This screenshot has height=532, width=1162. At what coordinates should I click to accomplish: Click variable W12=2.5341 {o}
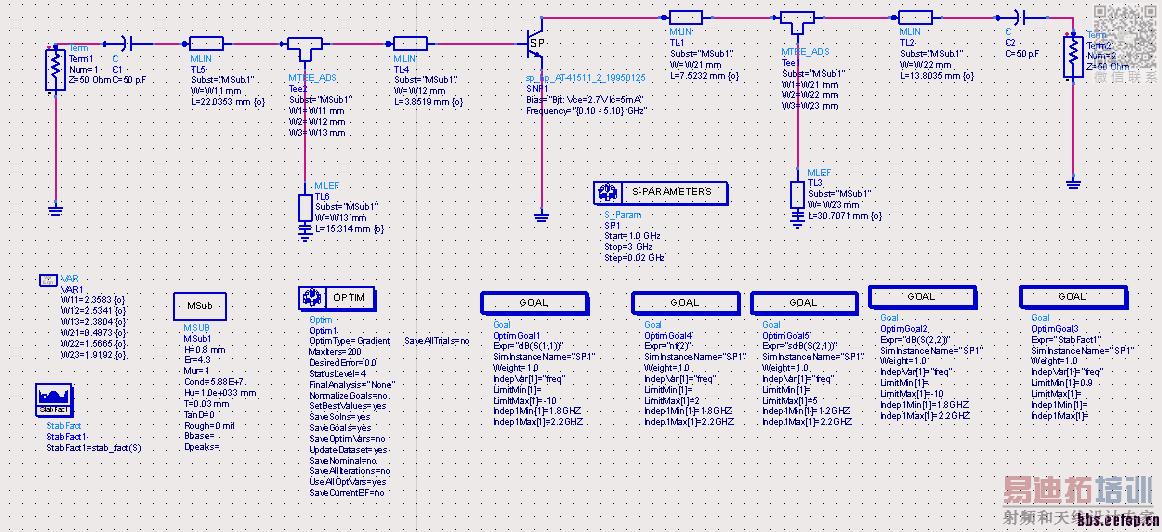(93, 310)
